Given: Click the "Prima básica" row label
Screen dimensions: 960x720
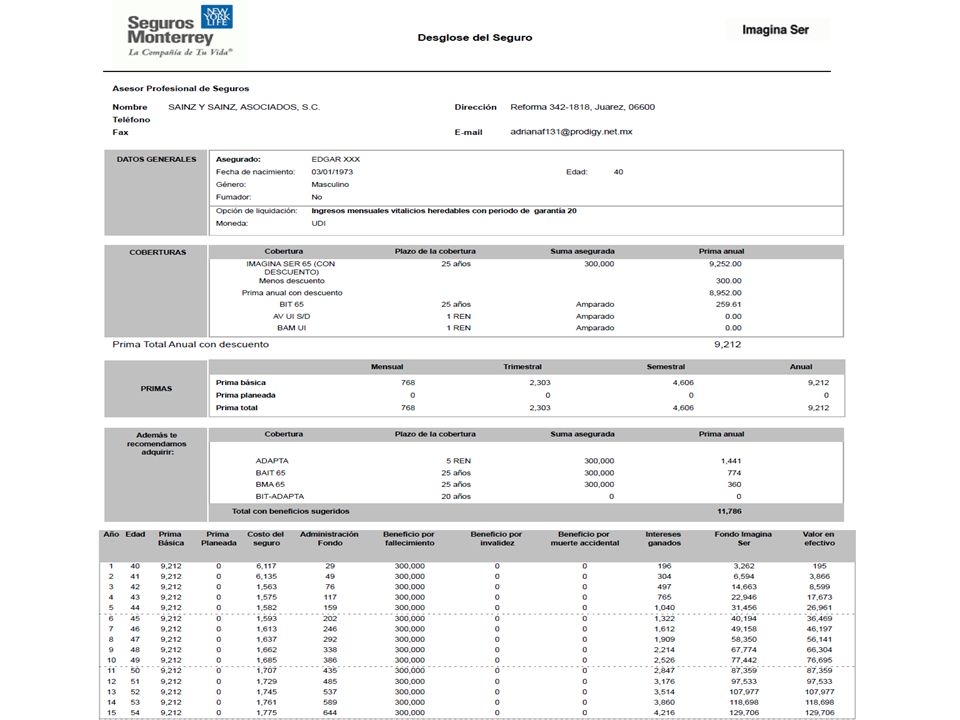Looking at the screenshot, I should (x=241, y=383).
